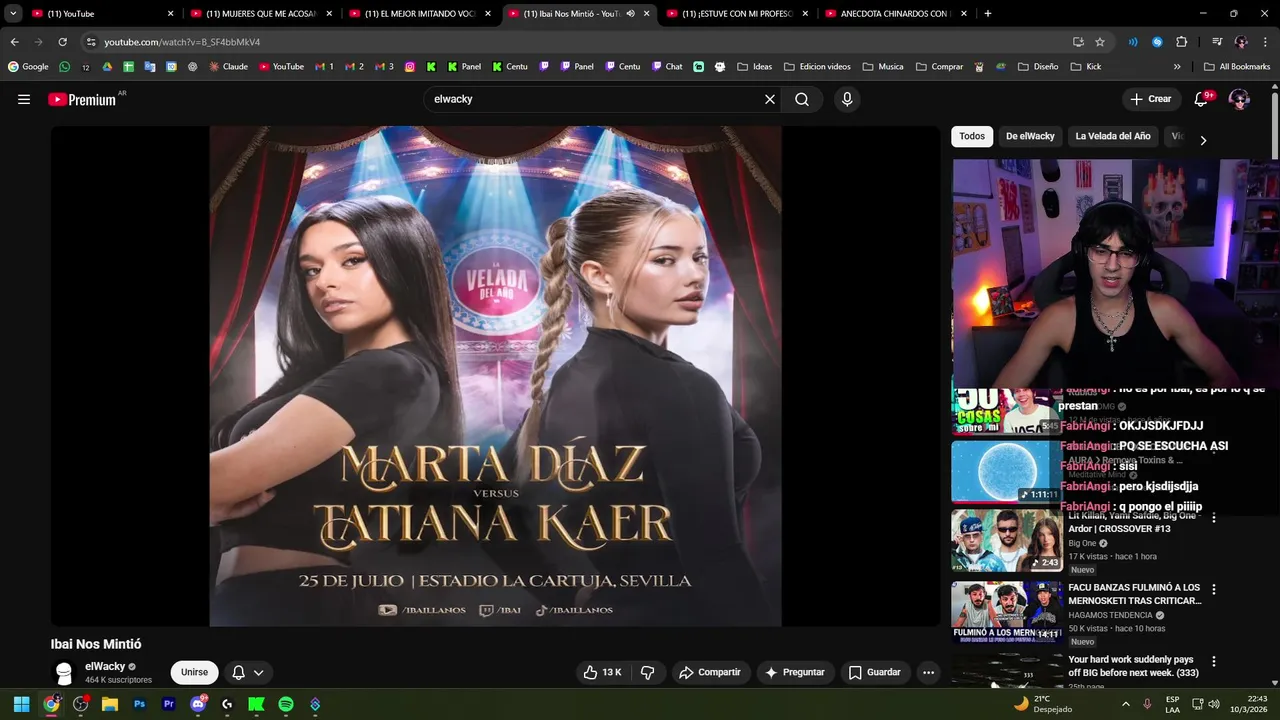This screenshot has width=1280, height=720.
Task: Open the YouTube notifications bell
Action: point(1202,99)
